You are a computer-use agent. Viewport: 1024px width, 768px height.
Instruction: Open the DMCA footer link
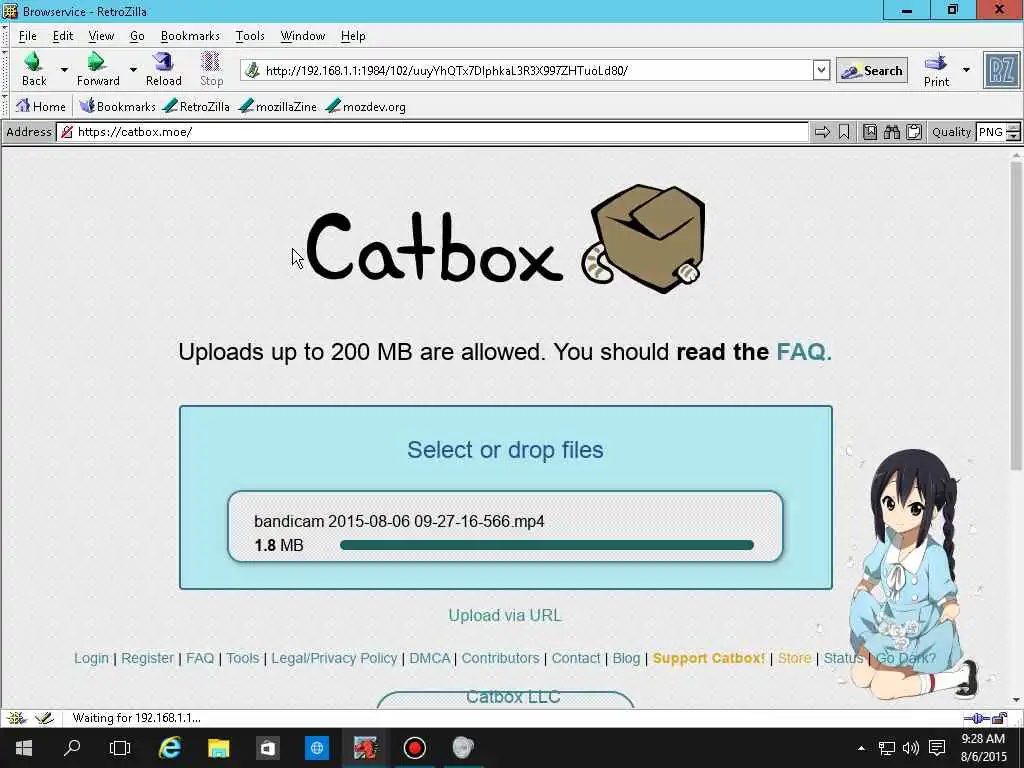(x=430, y=658)
